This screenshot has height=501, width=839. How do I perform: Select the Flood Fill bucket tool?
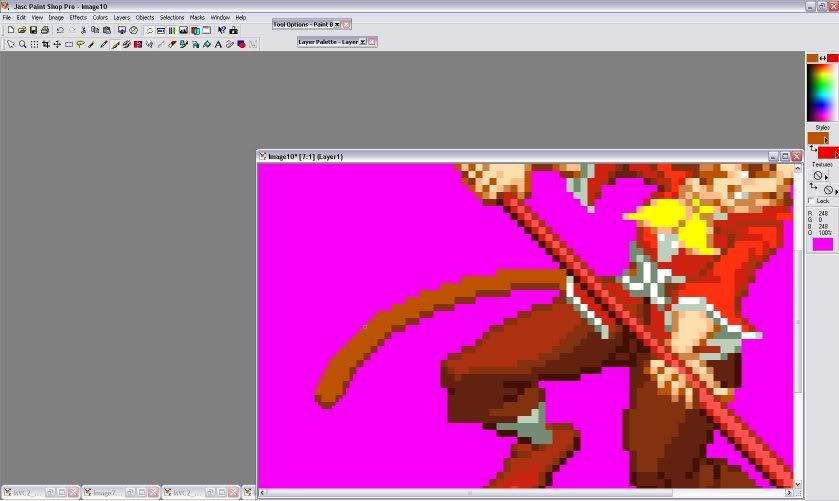pos(207,44)
